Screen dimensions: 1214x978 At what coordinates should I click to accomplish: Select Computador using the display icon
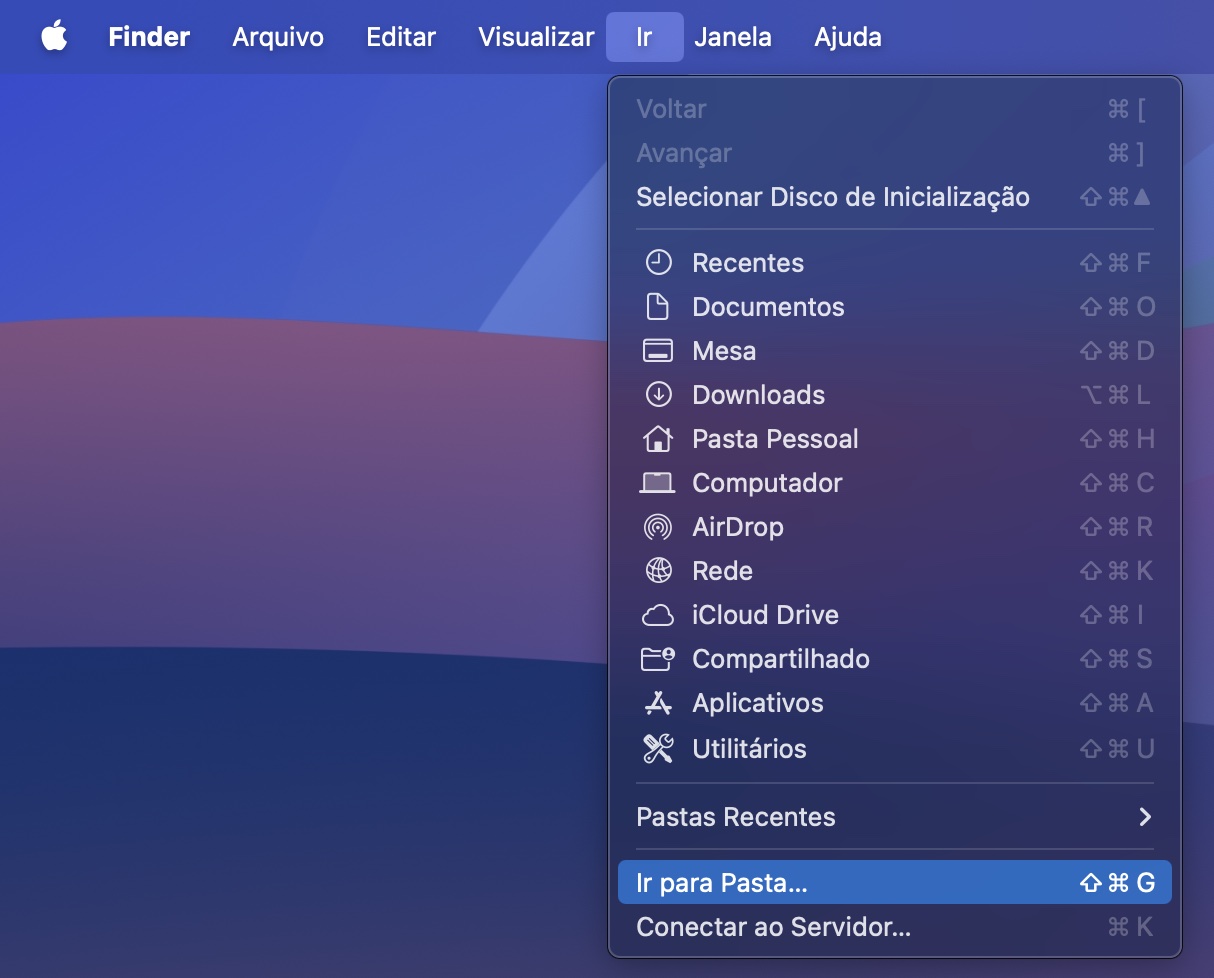(658, 482)
